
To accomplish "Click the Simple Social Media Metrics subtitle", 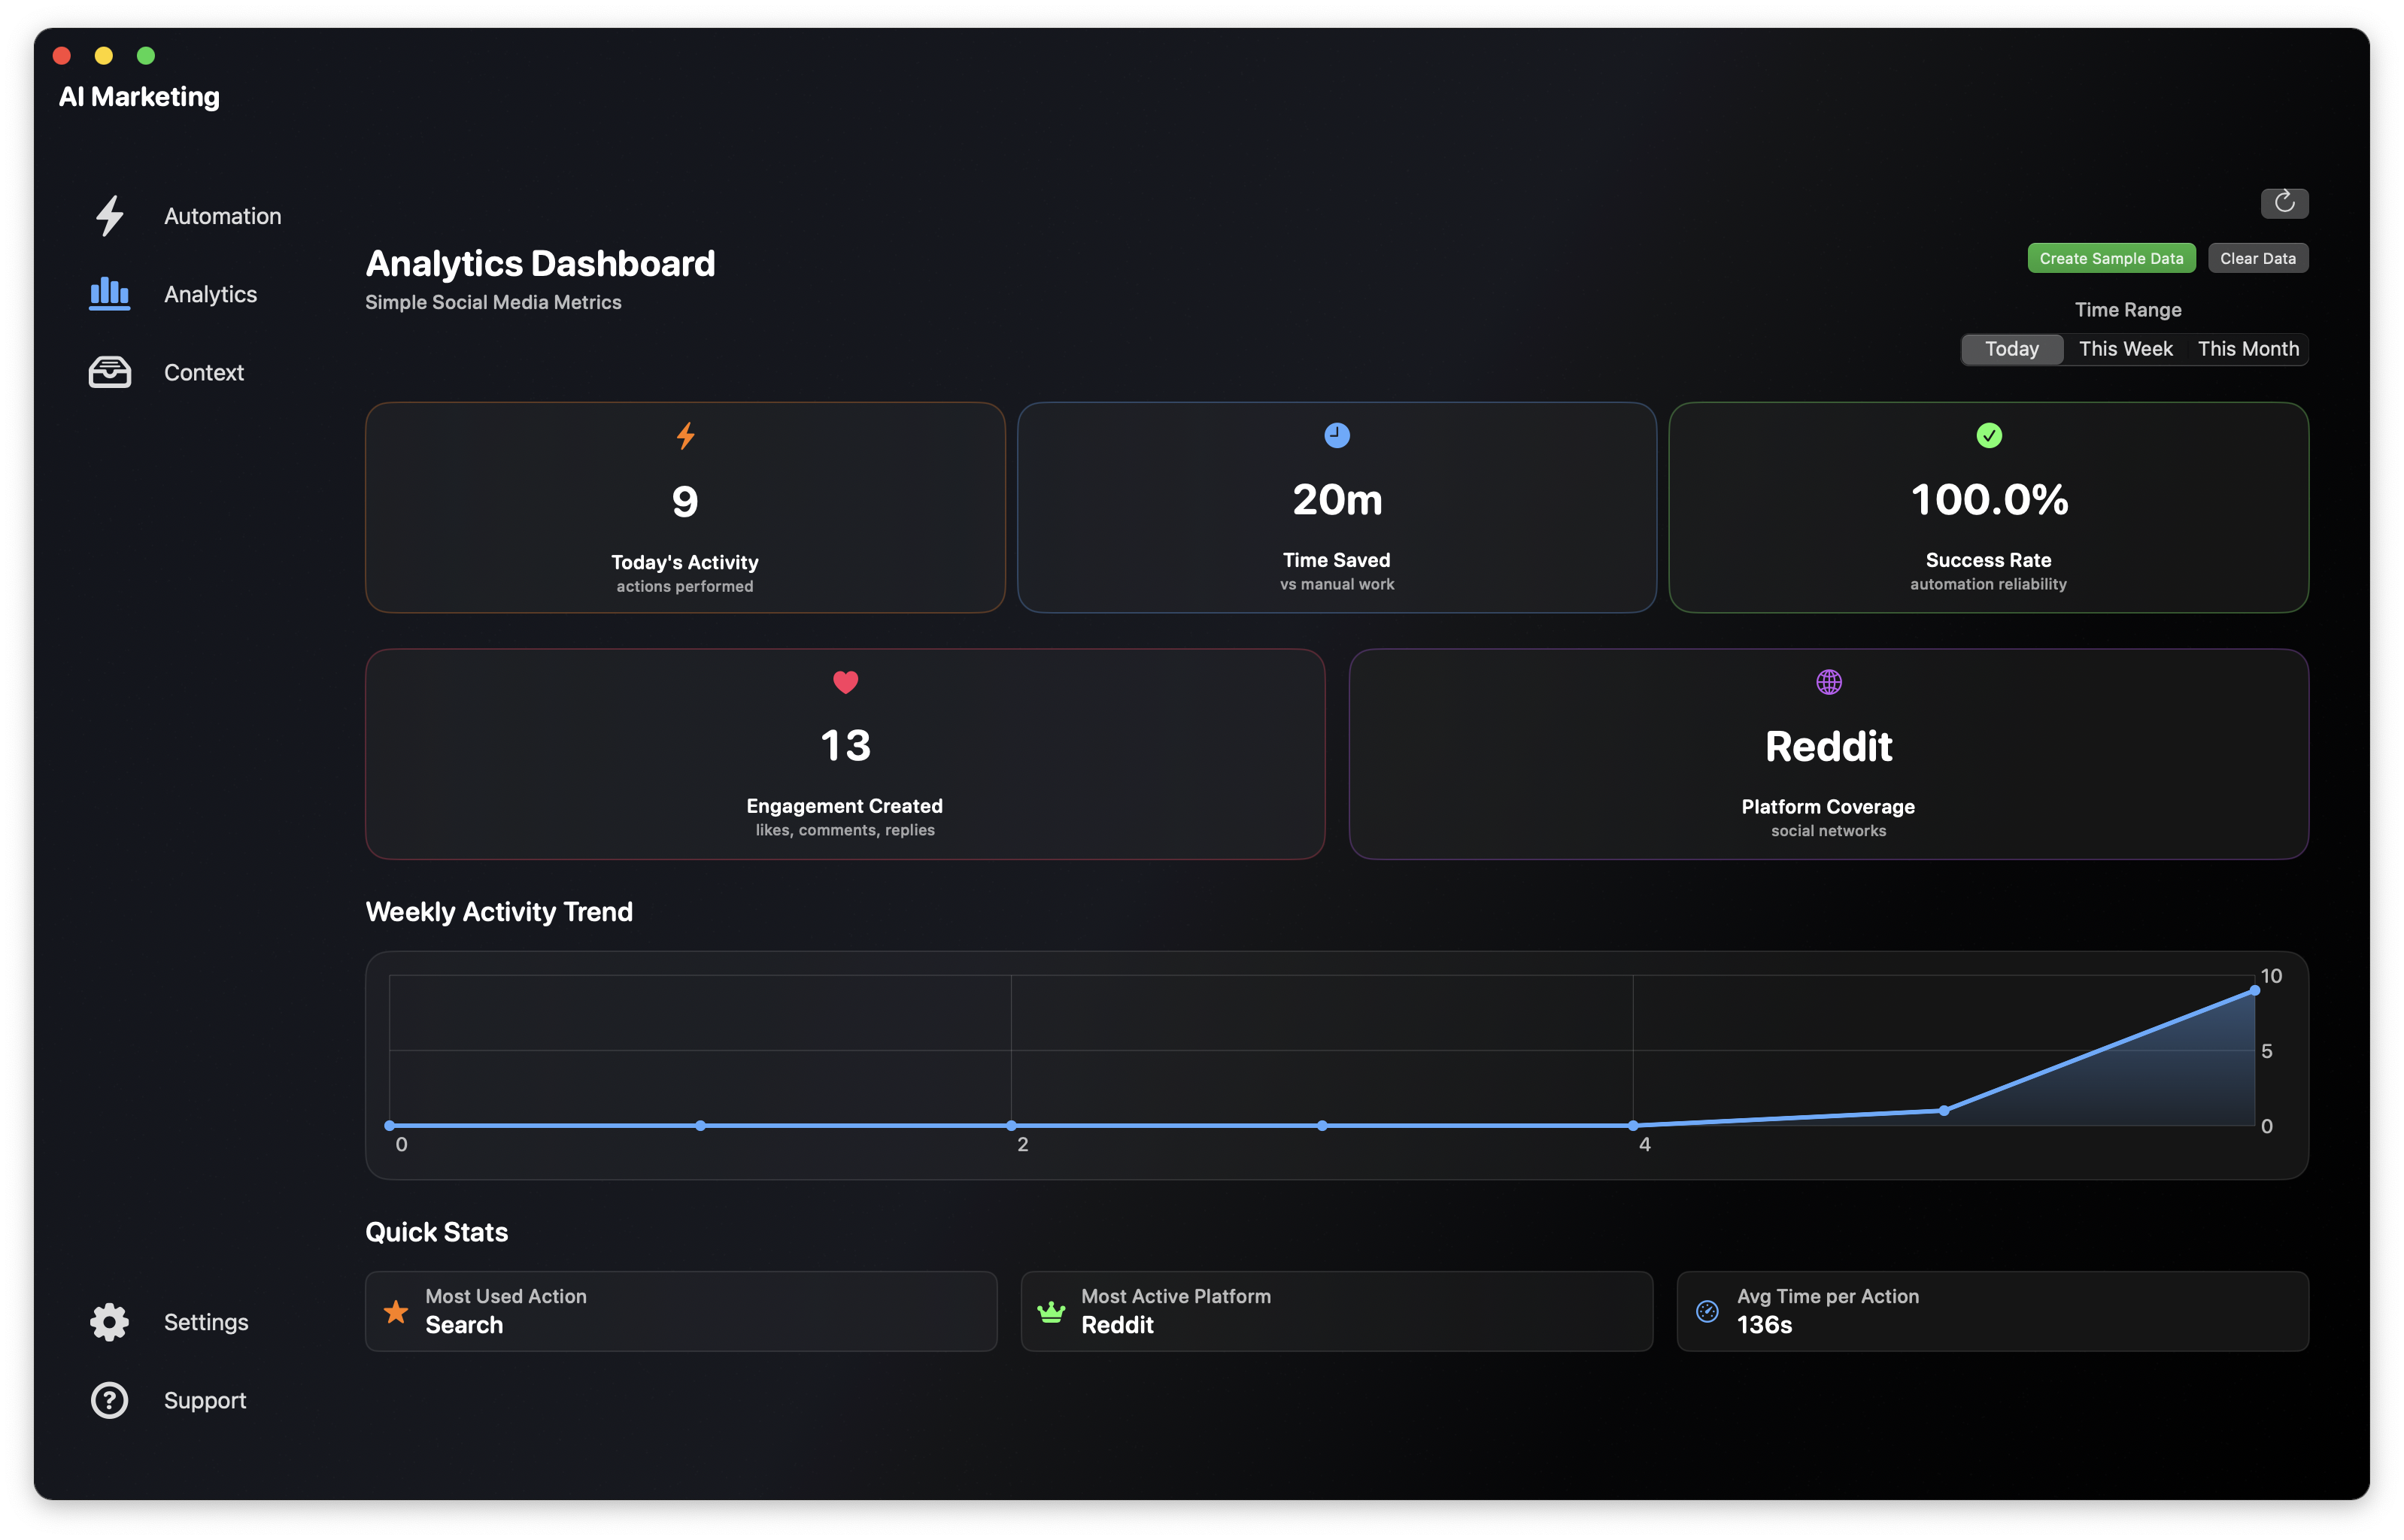I will click(x=493, y=302).
